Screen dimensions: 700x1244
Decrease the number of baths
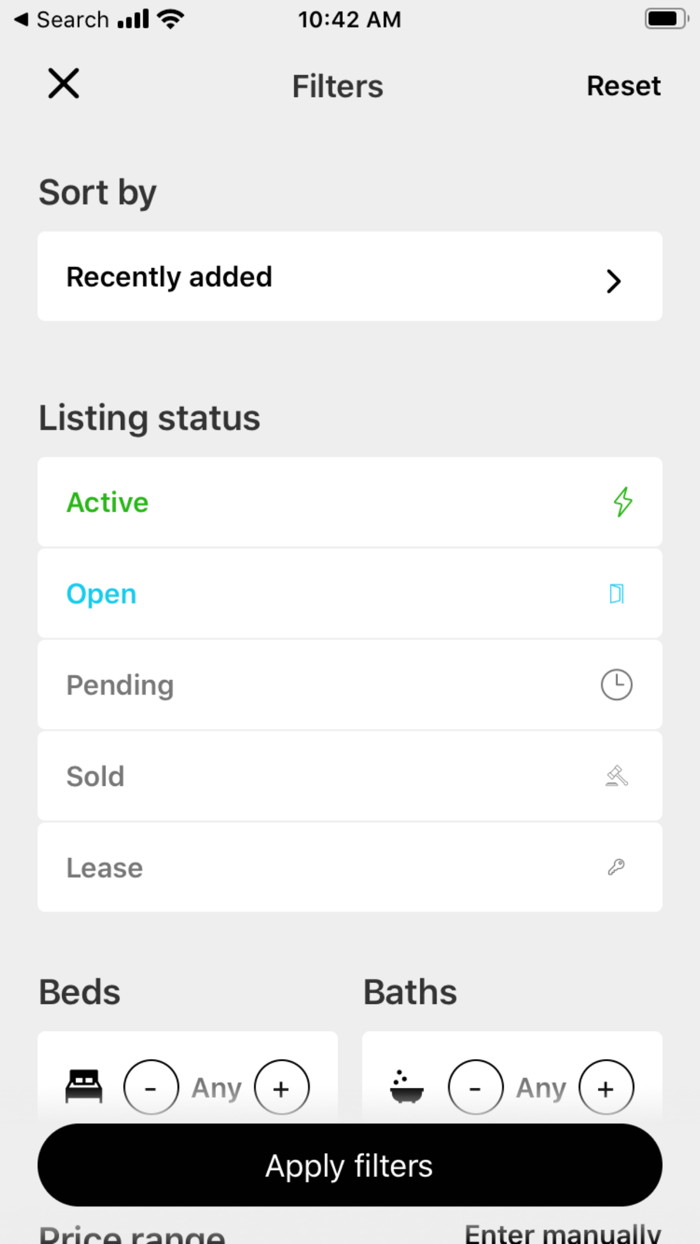tap(475, 1088)
